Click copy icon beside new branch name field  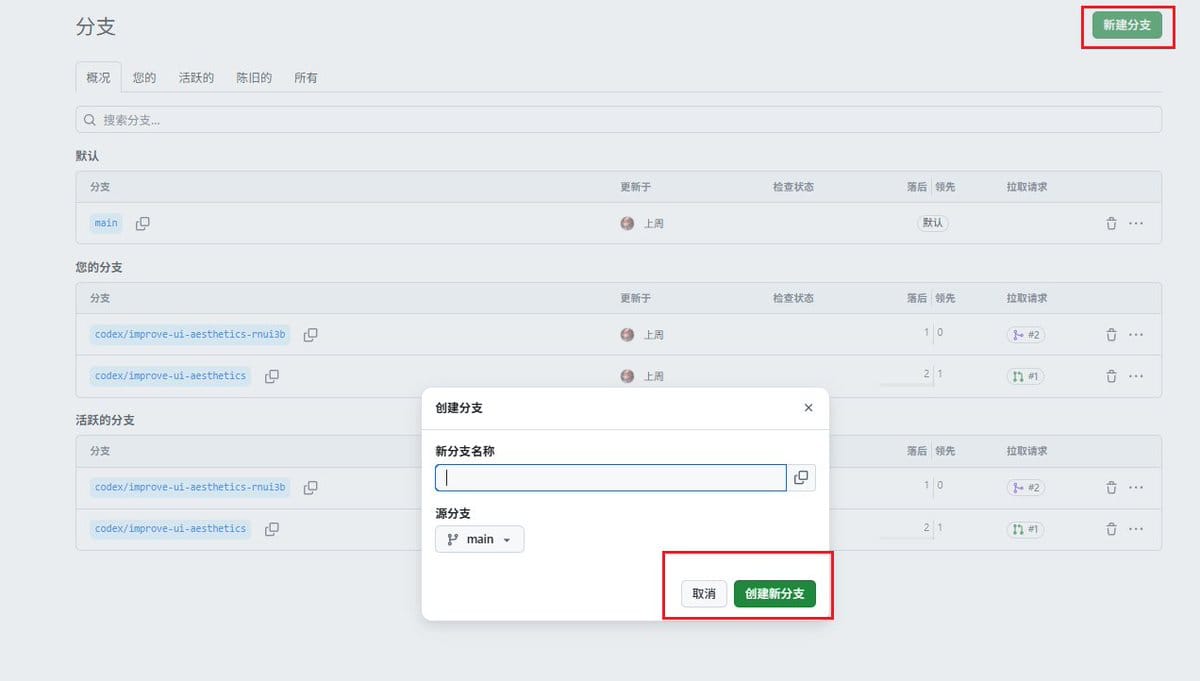click(x=801, y=478)
